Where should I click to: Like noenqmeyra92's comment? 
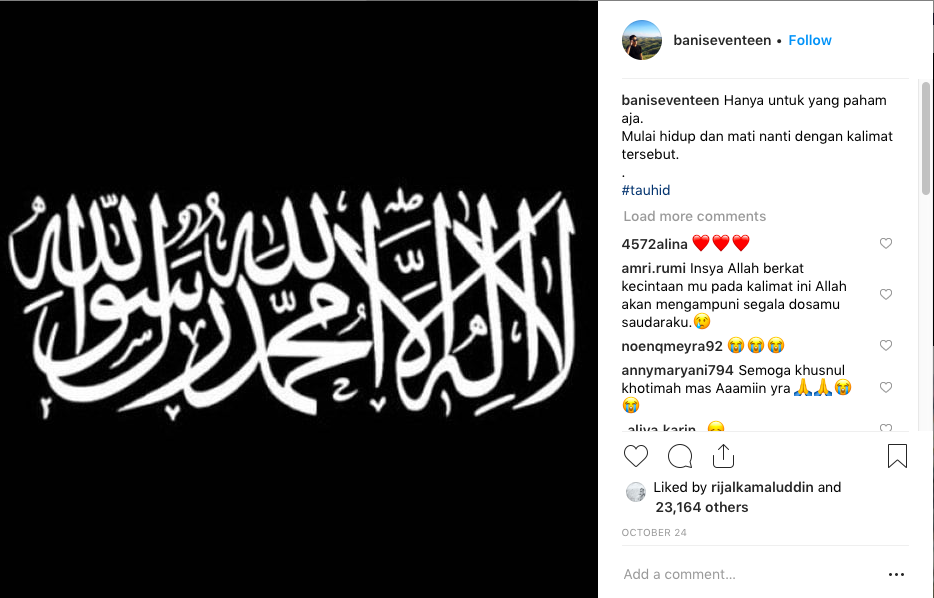pos(886,345)
